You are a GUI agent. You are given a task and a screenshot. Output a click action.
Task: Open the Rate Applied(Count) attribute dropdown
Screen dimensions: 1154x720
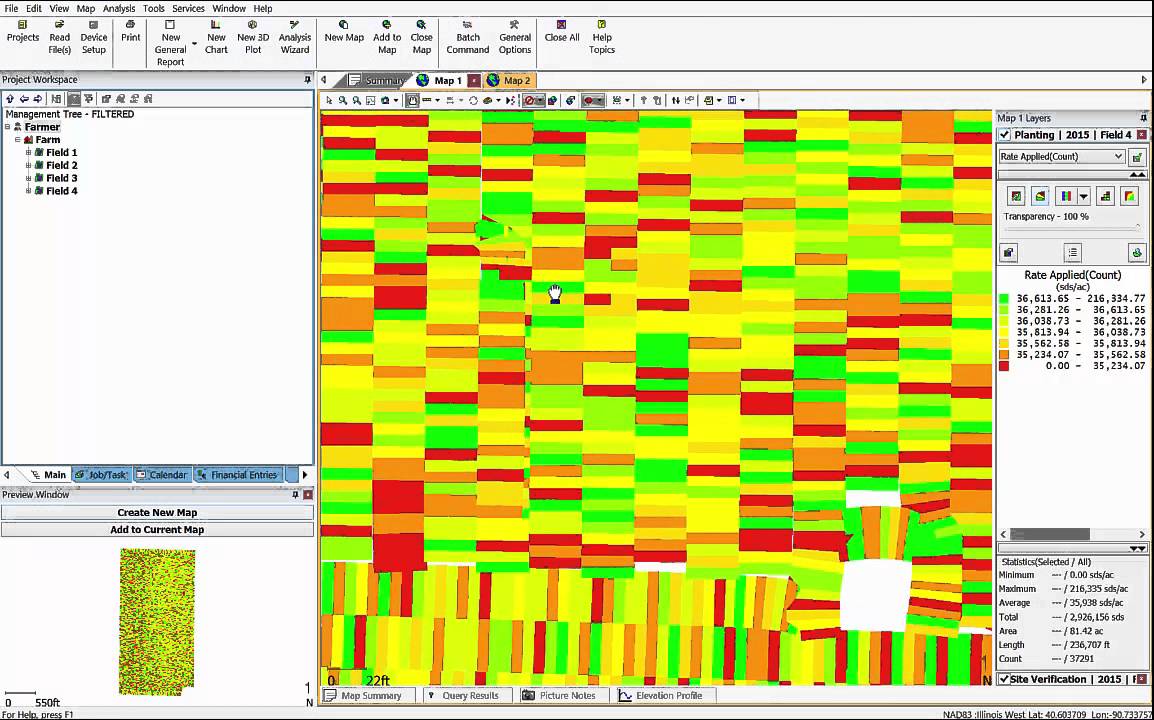[x=1061, y=156]
